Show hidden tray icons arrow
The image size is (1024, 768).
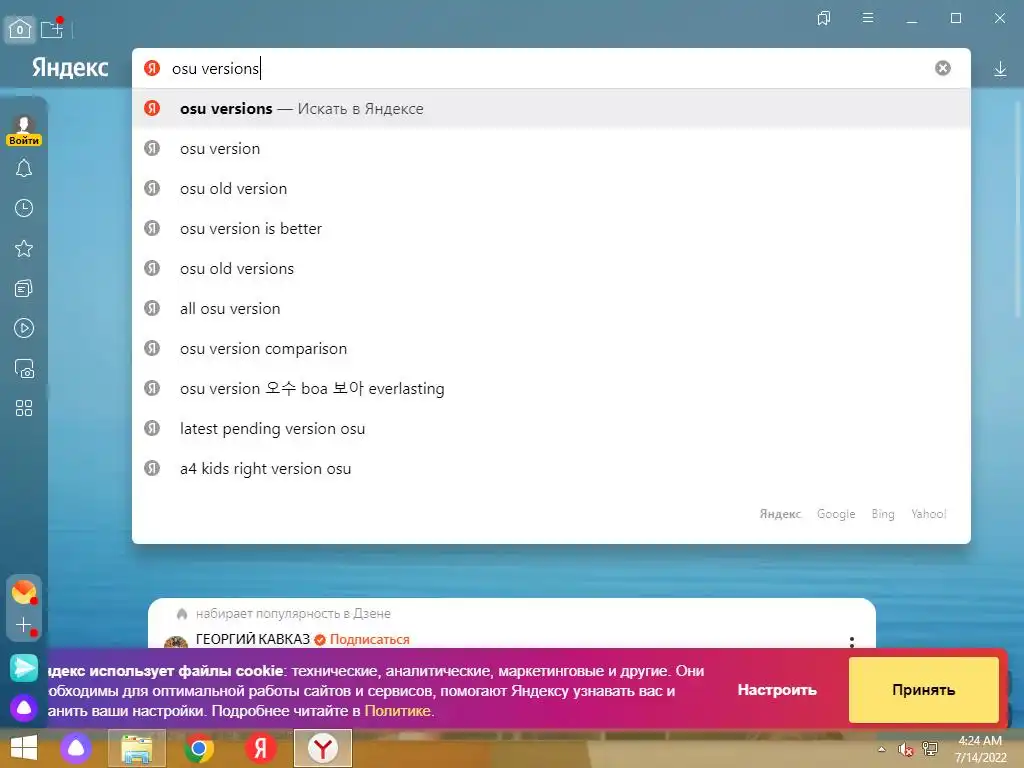point(882,749)
